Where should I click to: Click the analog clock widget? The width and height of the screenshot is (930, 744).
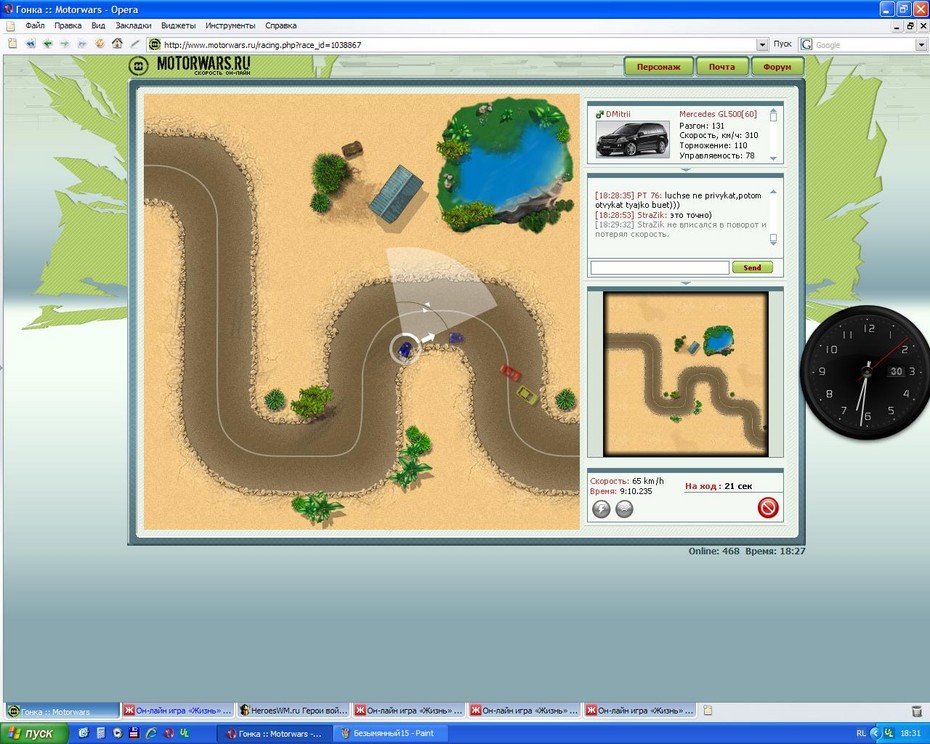click(867, 373)
